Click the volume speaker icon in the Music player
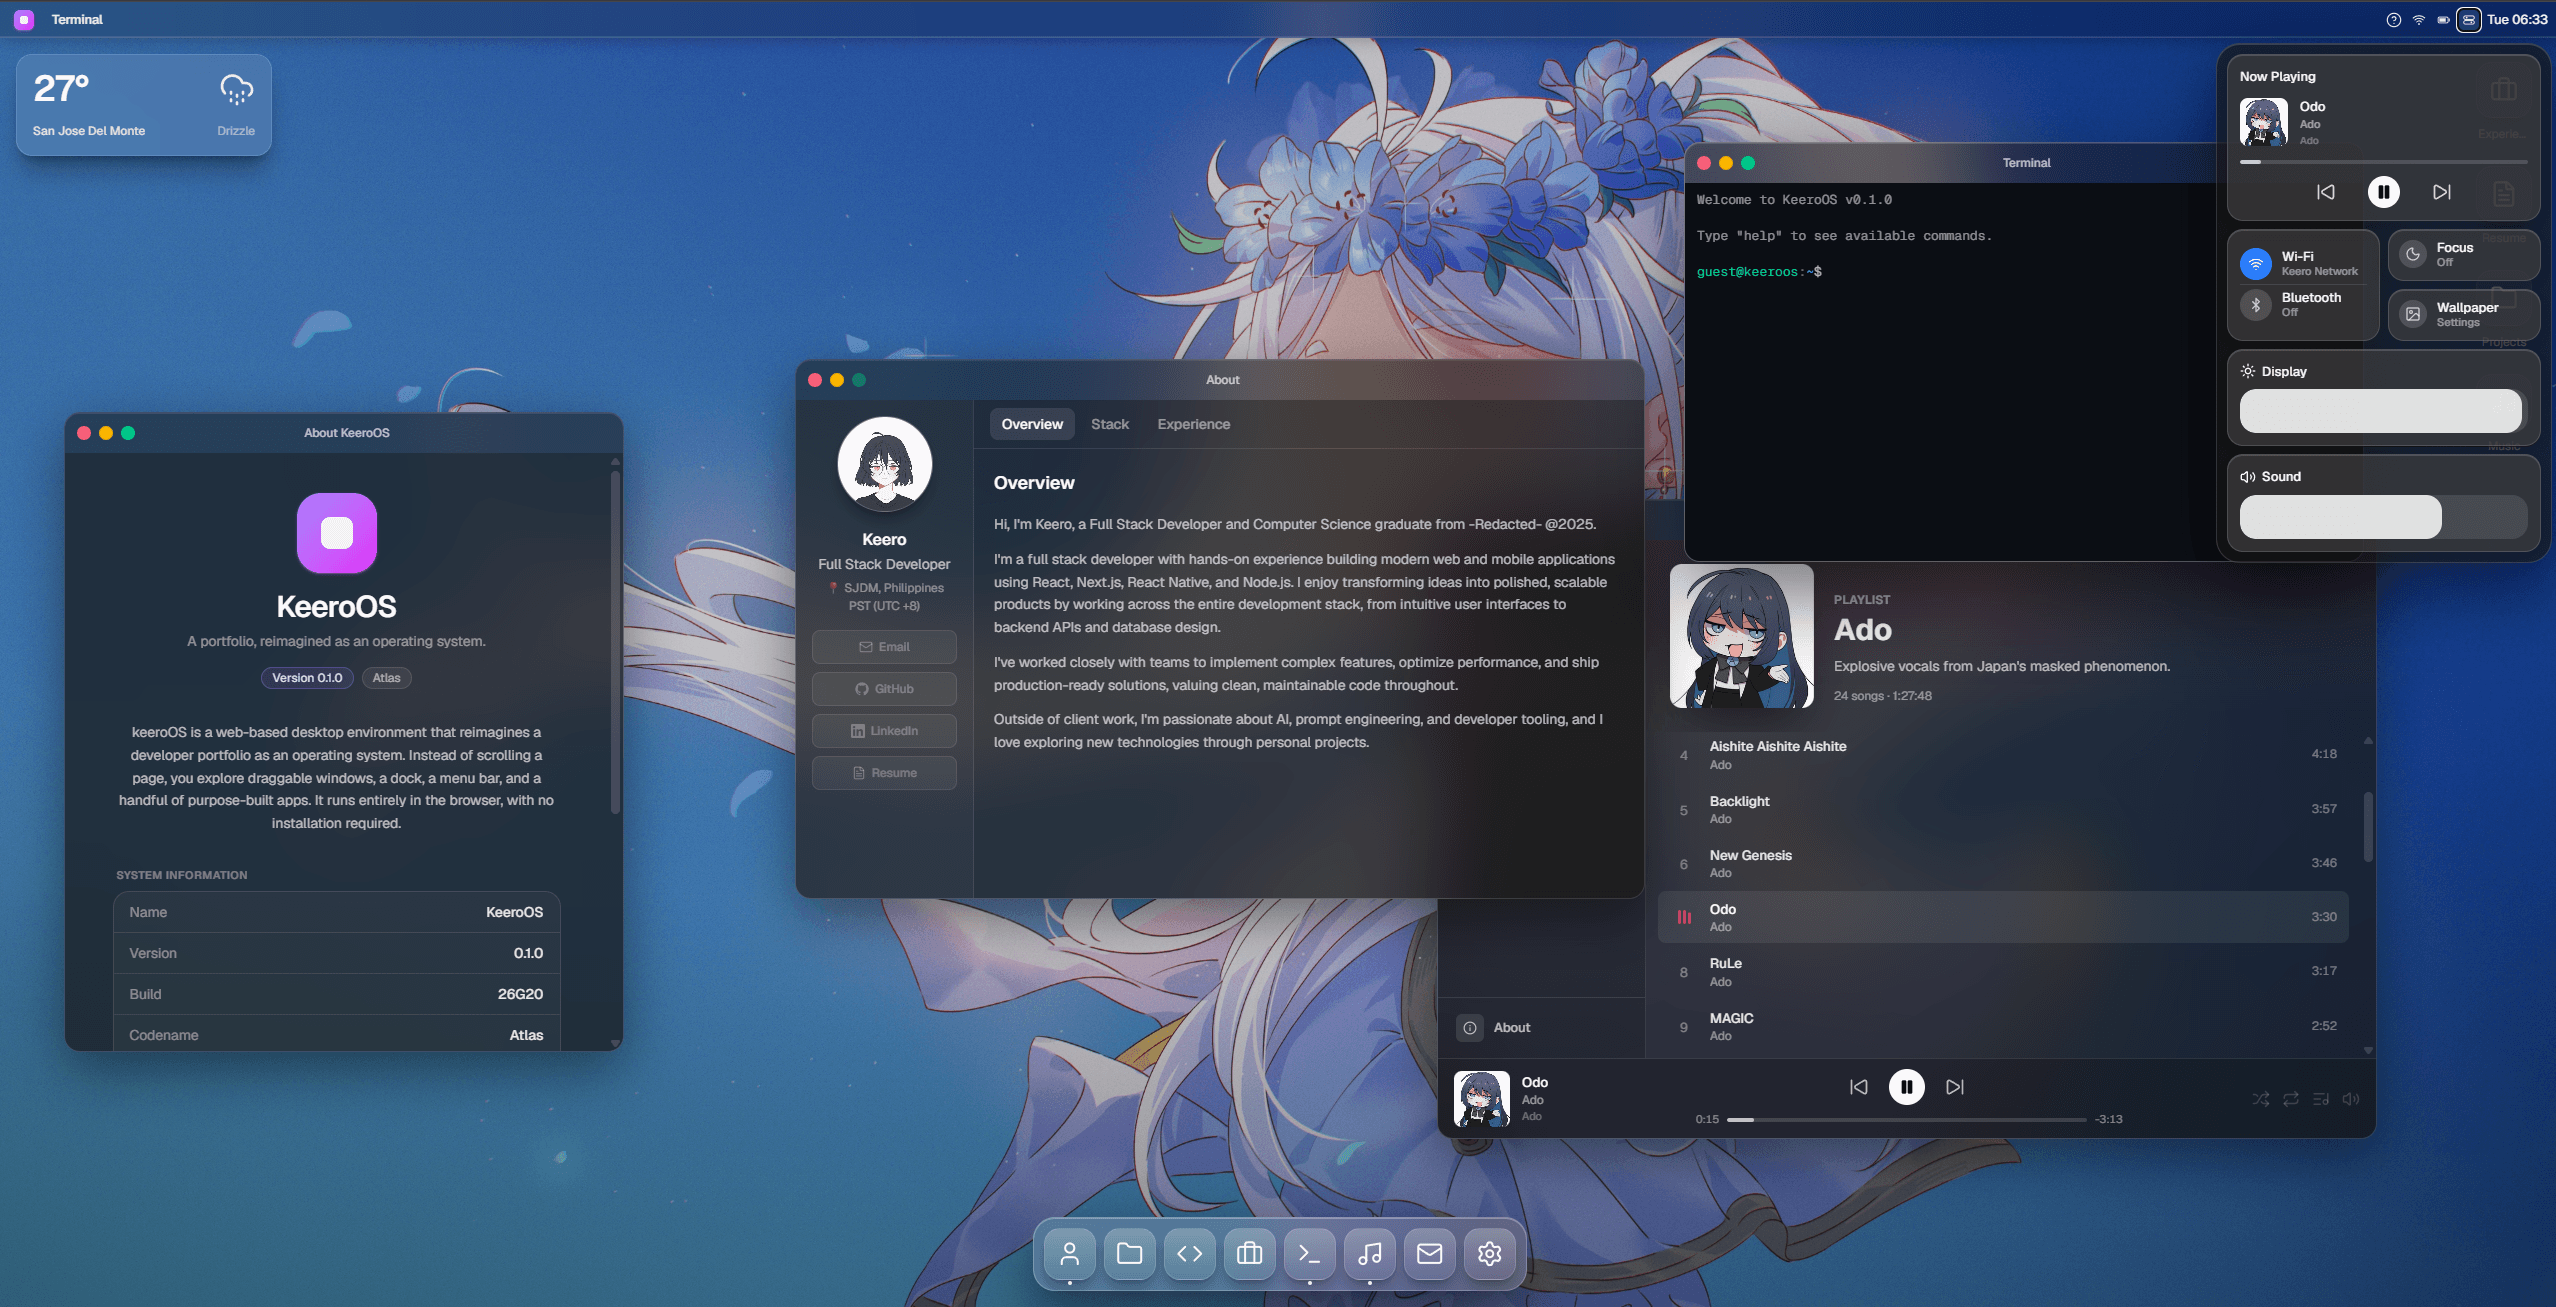The width and height of the screenshot is (2556, 1307). click(x=2350, y=1099)
